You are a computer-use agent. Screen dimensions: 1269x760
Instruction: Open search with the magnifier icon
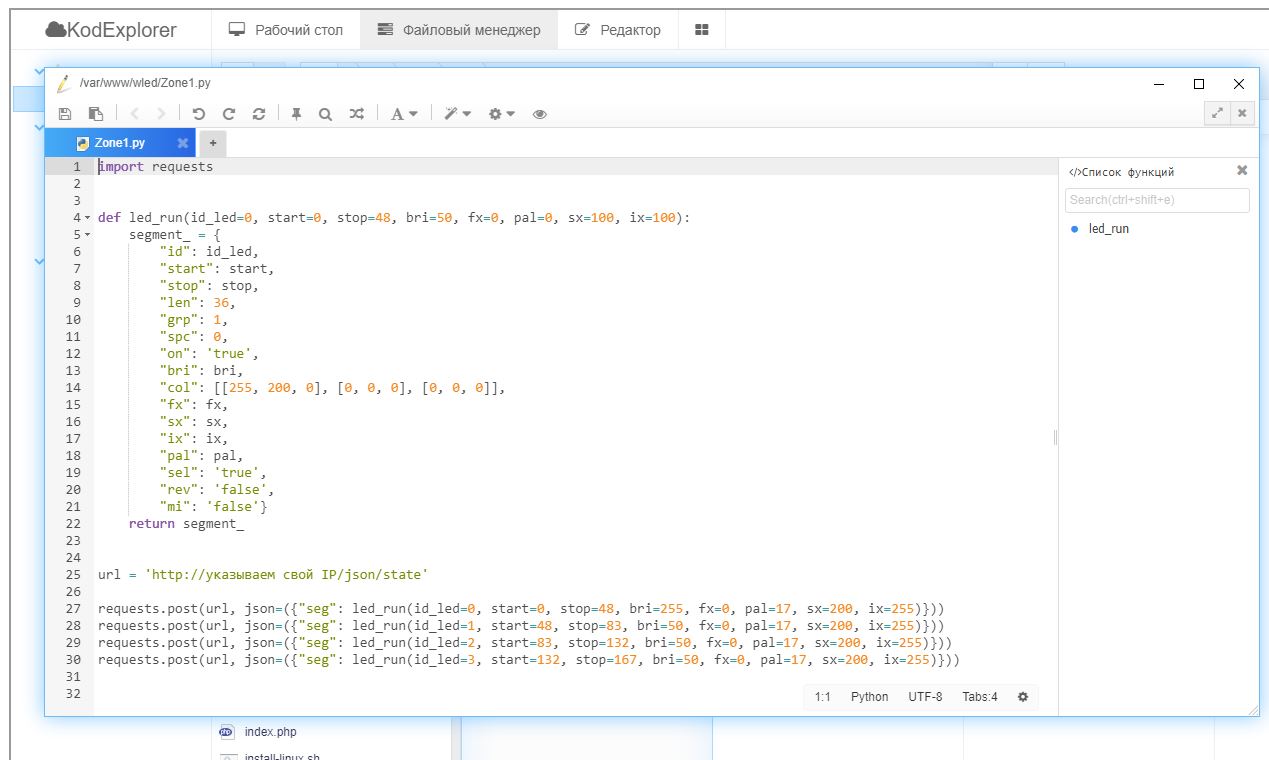point(325,114)
